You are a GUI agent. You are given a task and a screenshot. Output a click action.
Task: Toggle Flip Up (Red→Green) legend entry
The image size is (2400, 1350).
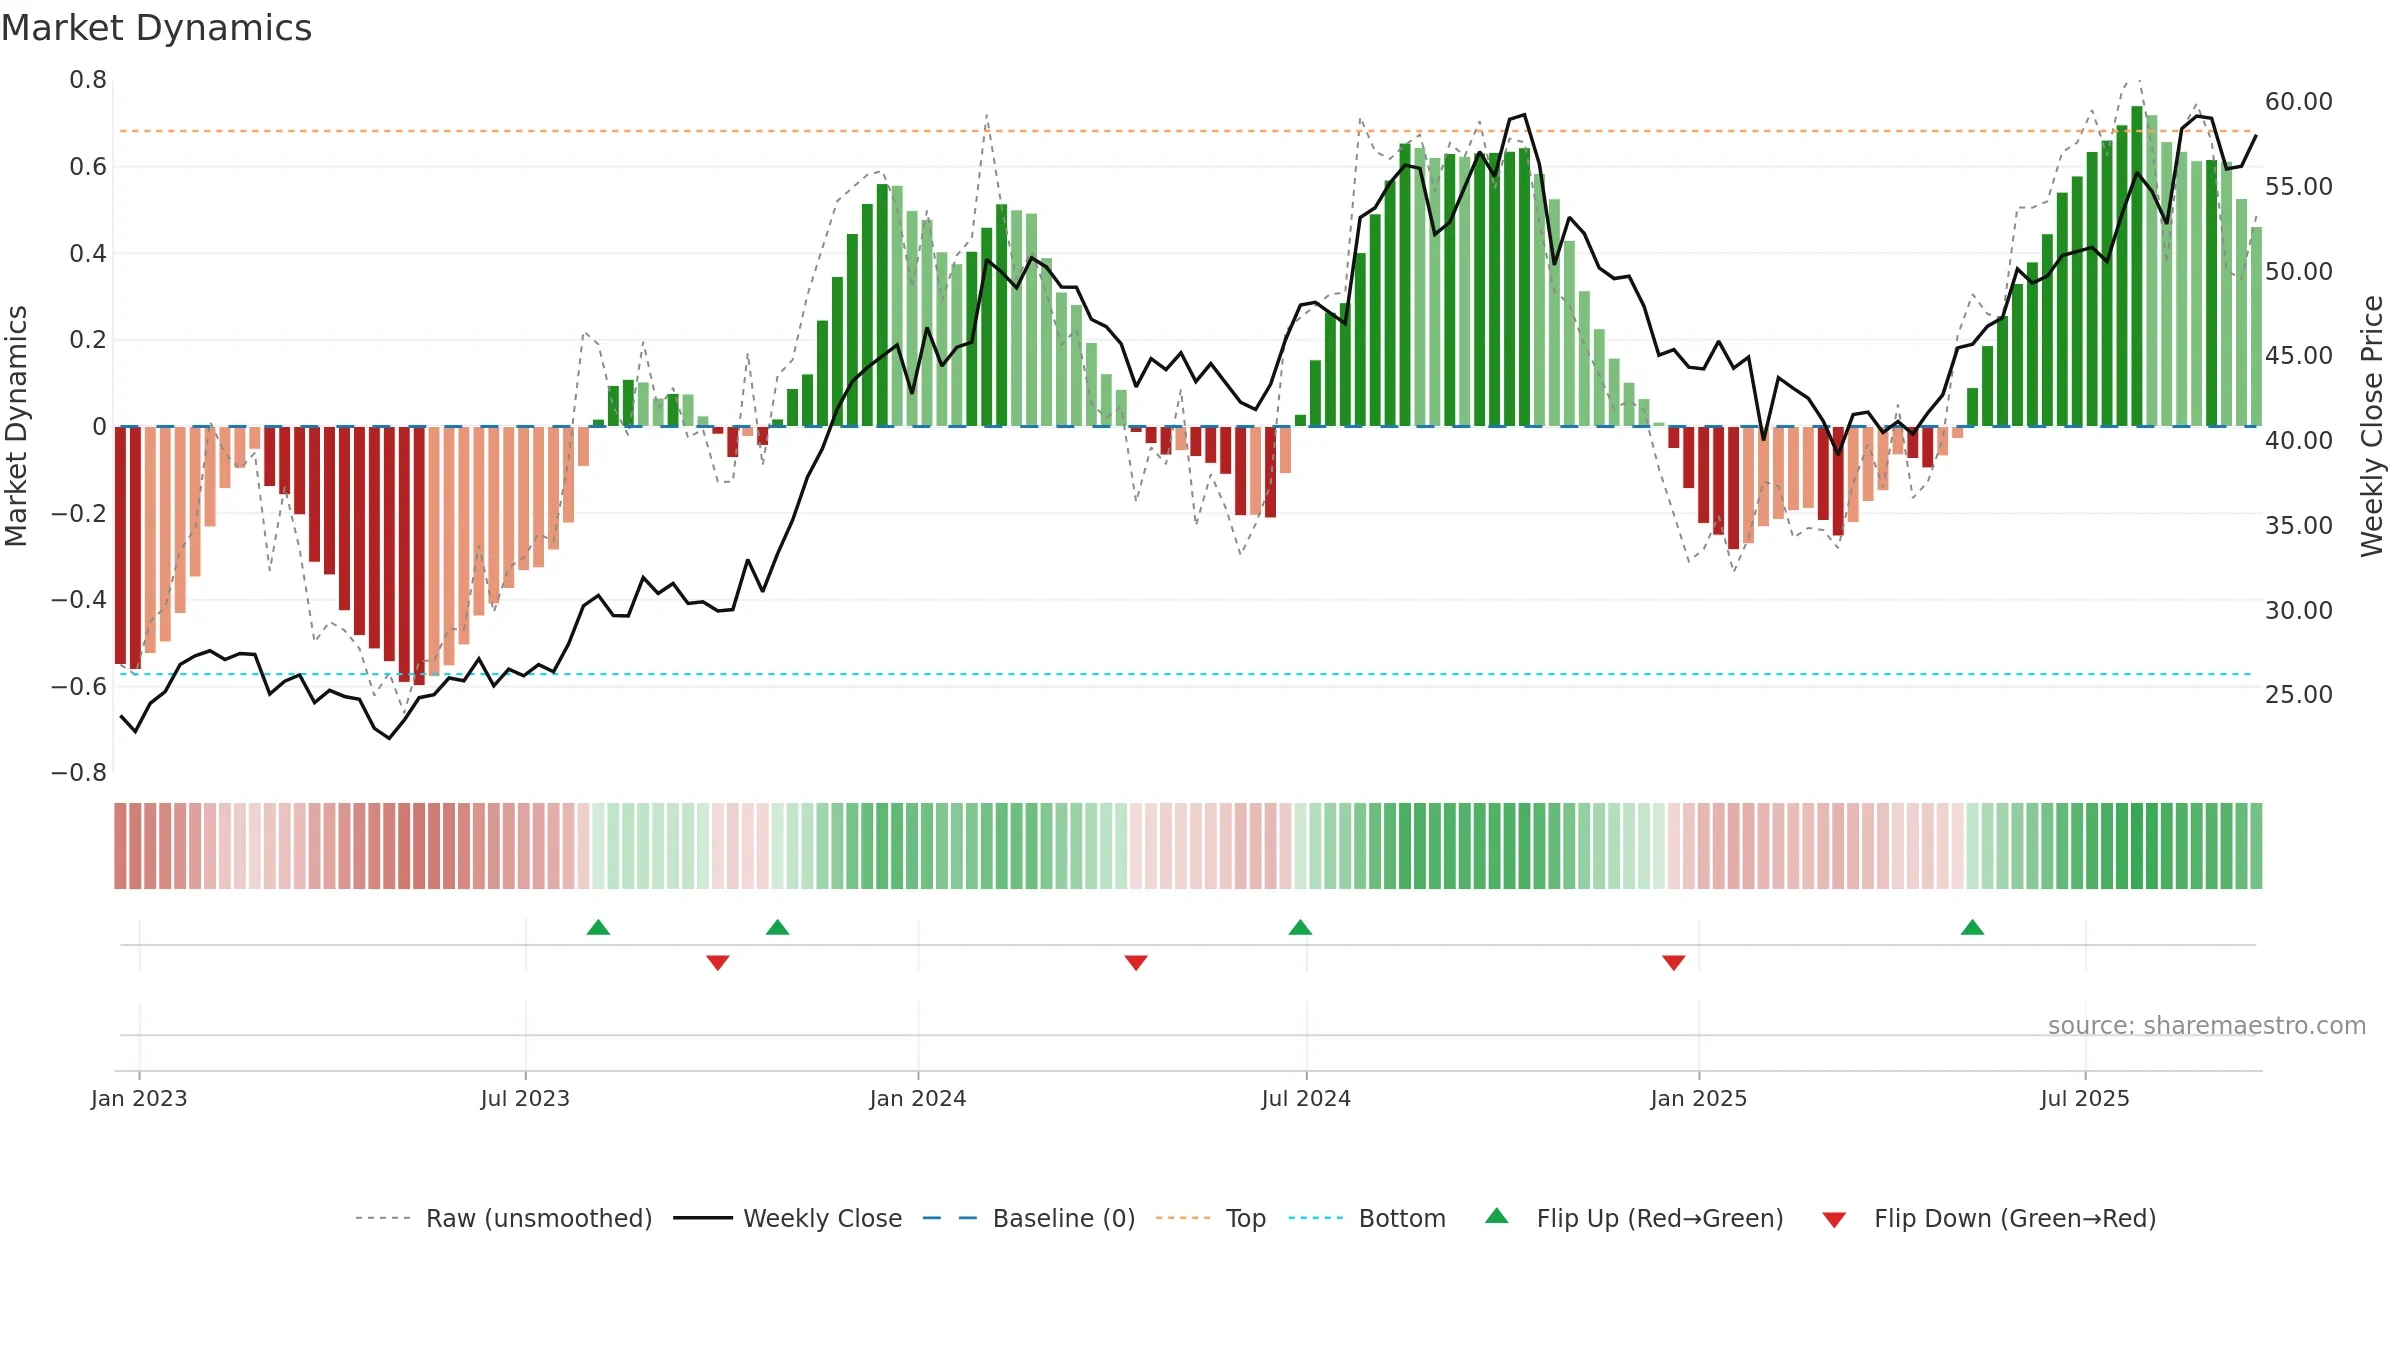(1634, 1218)
